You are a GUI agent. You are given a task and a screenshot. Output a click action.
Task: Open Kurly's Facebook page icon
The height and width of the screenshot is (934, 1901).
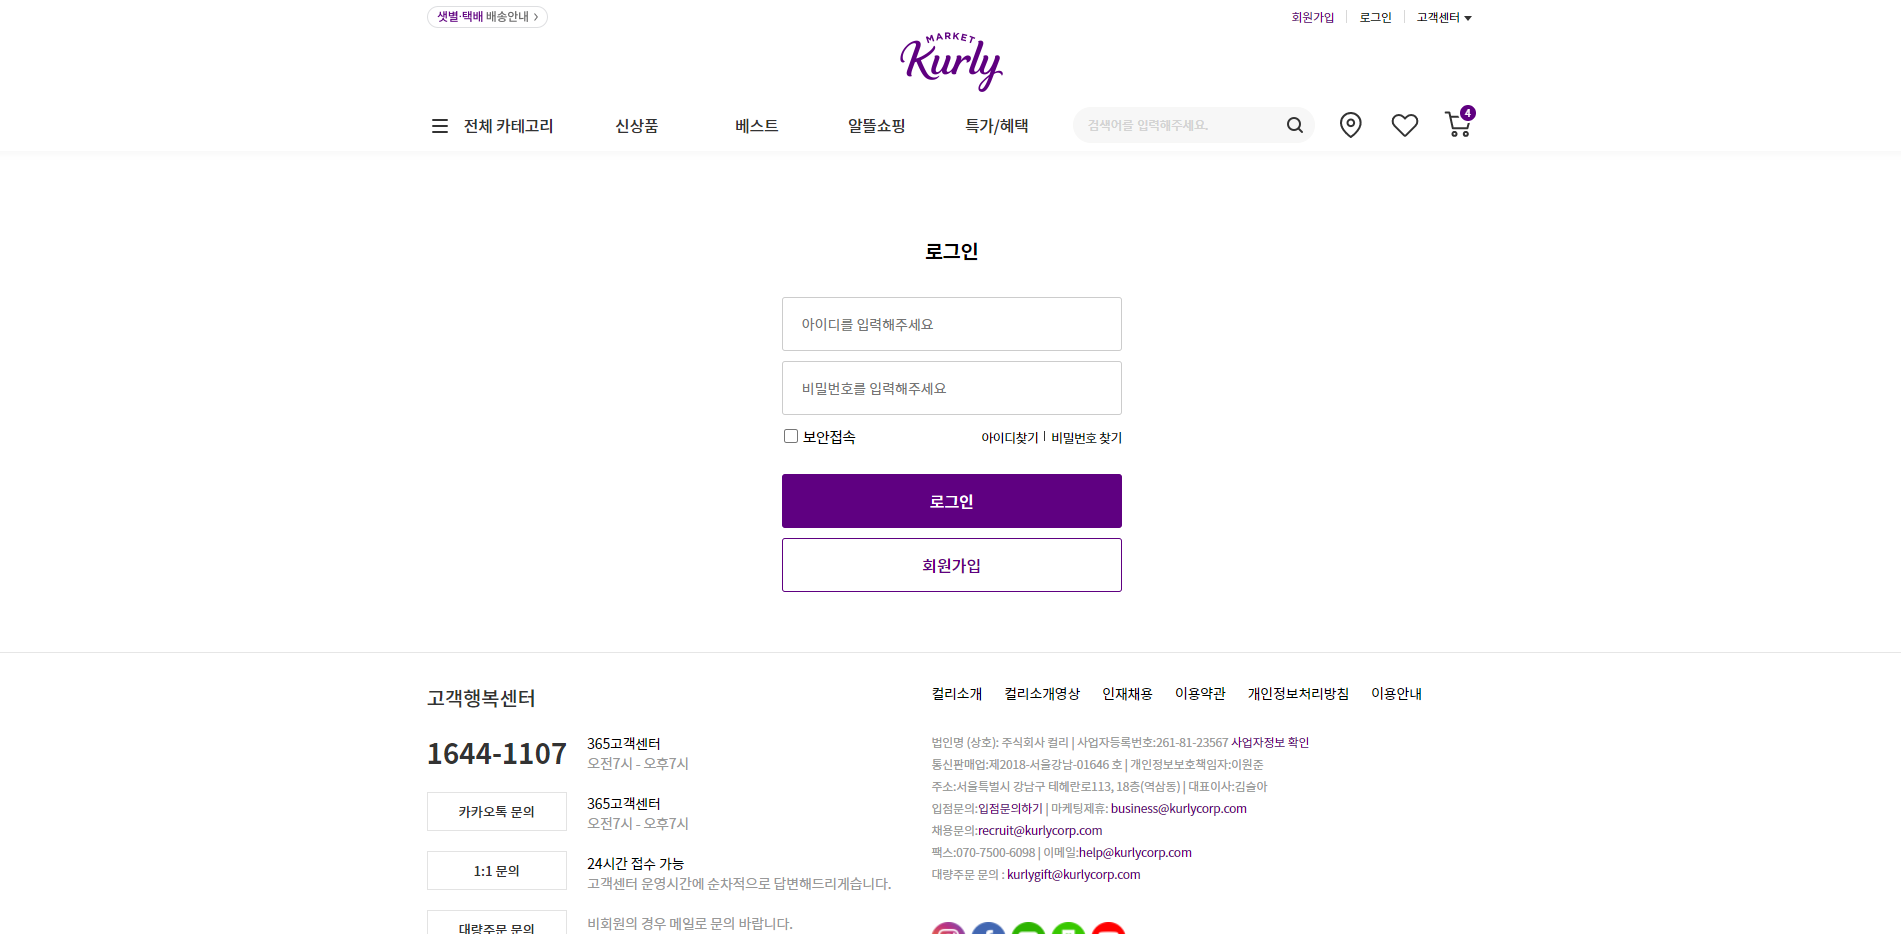point(988,931)
